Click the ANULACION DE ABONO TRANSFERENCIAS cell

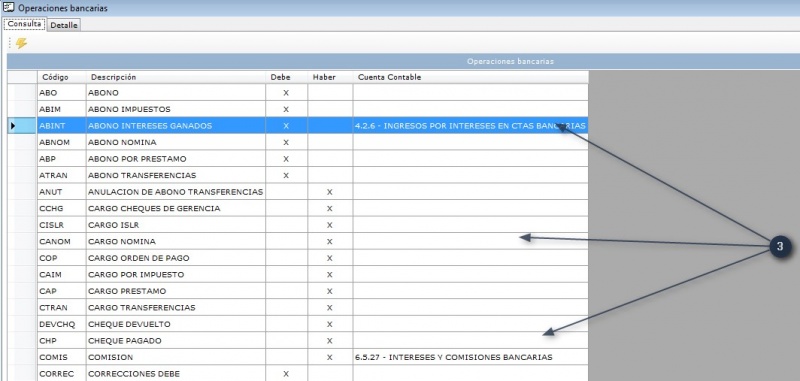point(176,192)
